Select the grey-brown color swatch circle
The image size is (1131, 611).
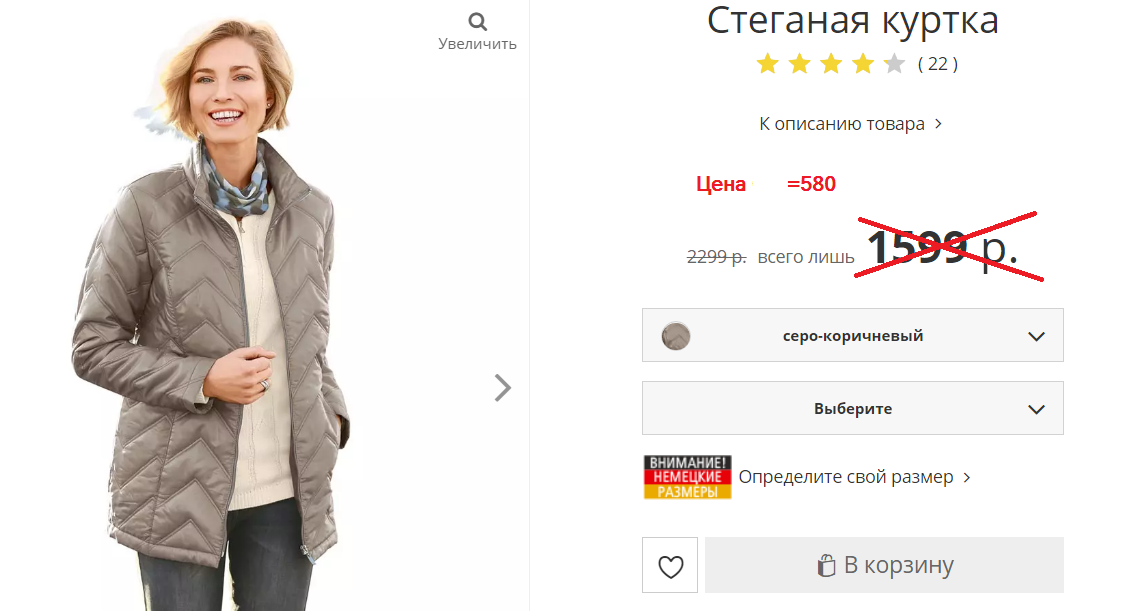[676, 336]
